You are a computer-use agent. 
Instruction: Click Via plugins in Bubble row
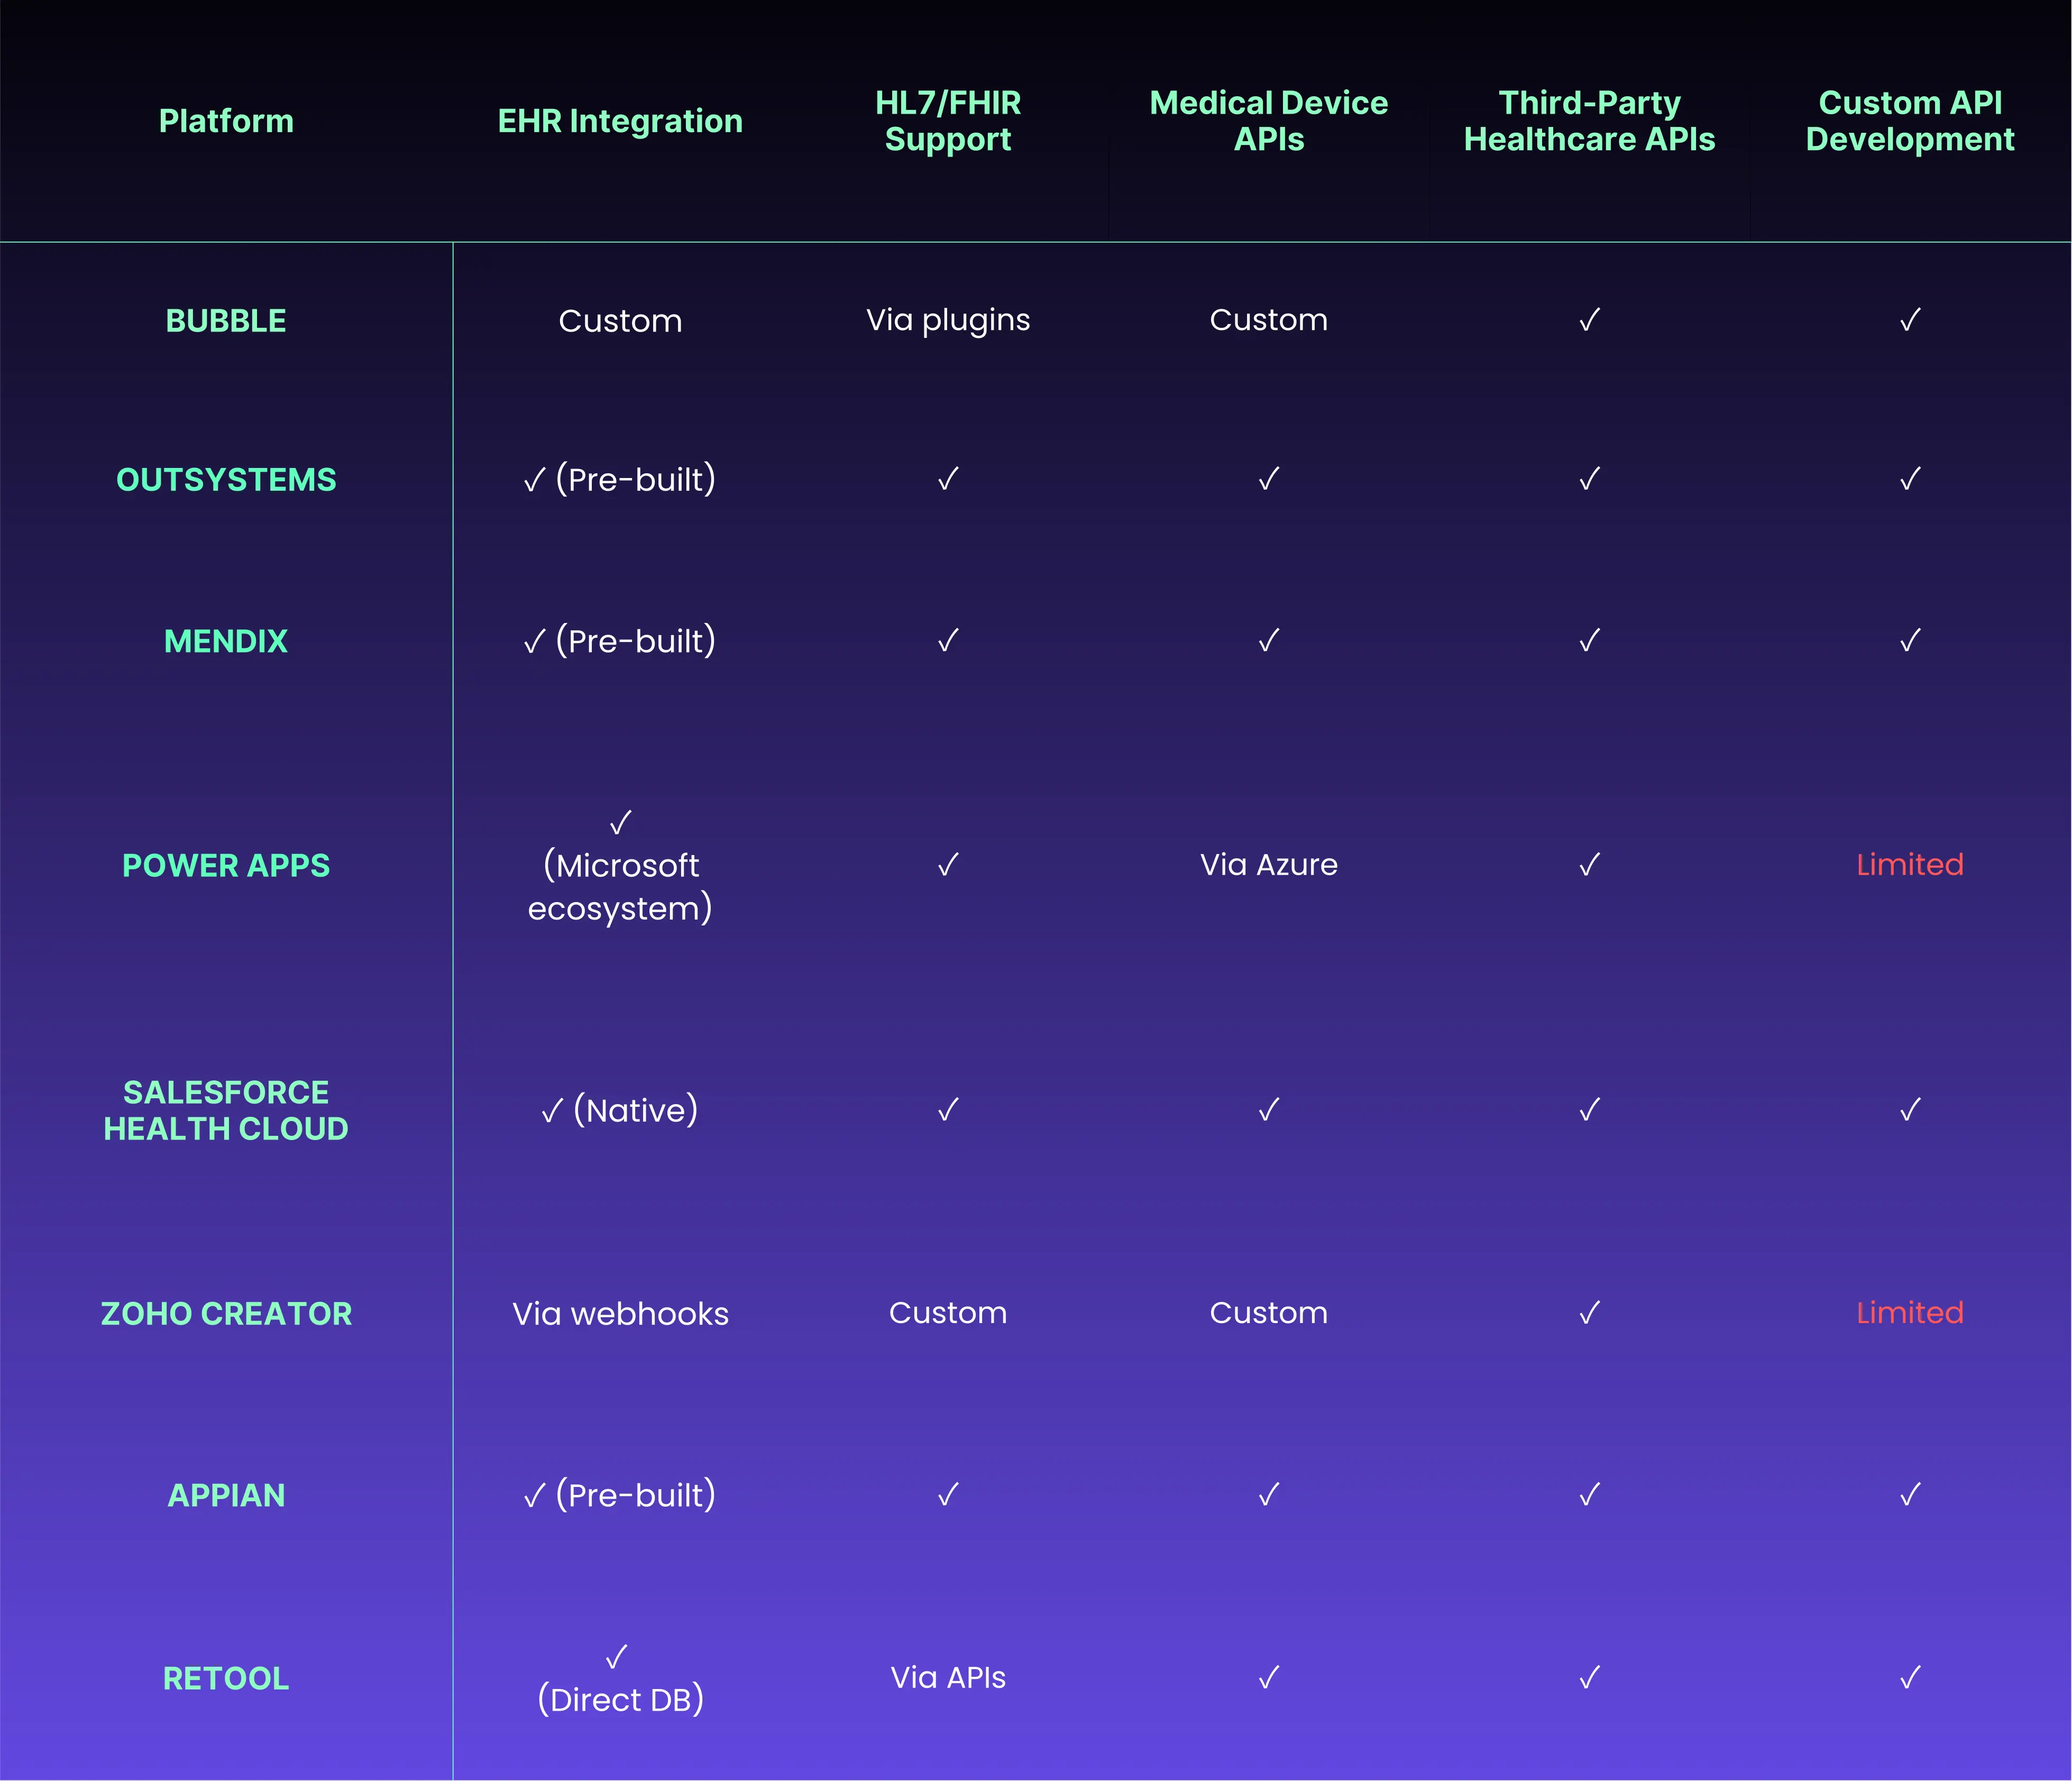point(948,320)
